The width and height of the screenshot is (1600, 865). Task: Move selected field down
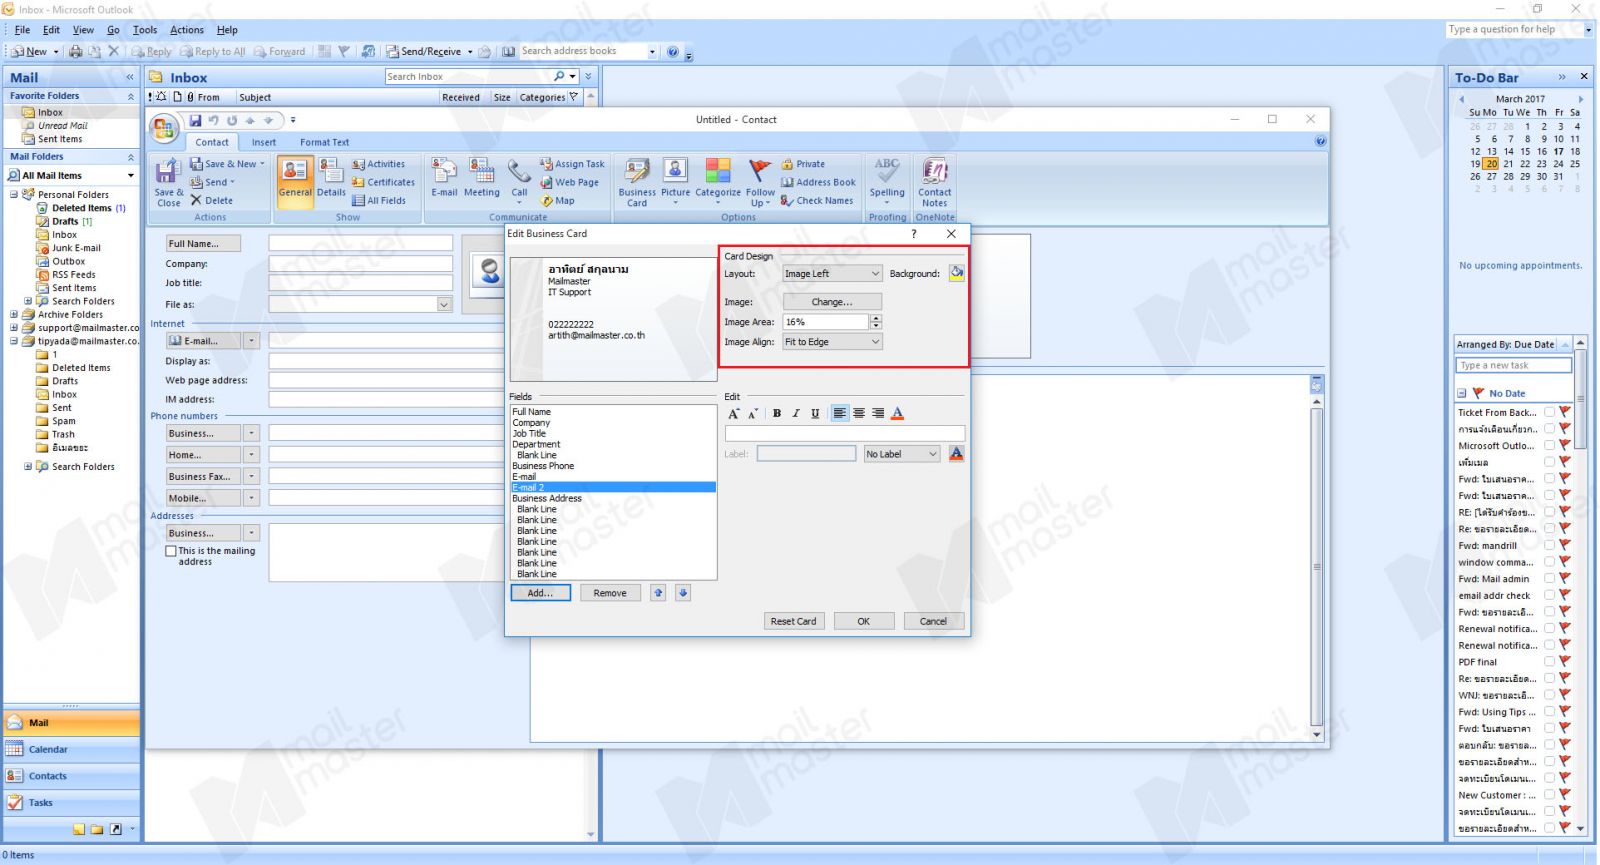[x=683, y=593]
